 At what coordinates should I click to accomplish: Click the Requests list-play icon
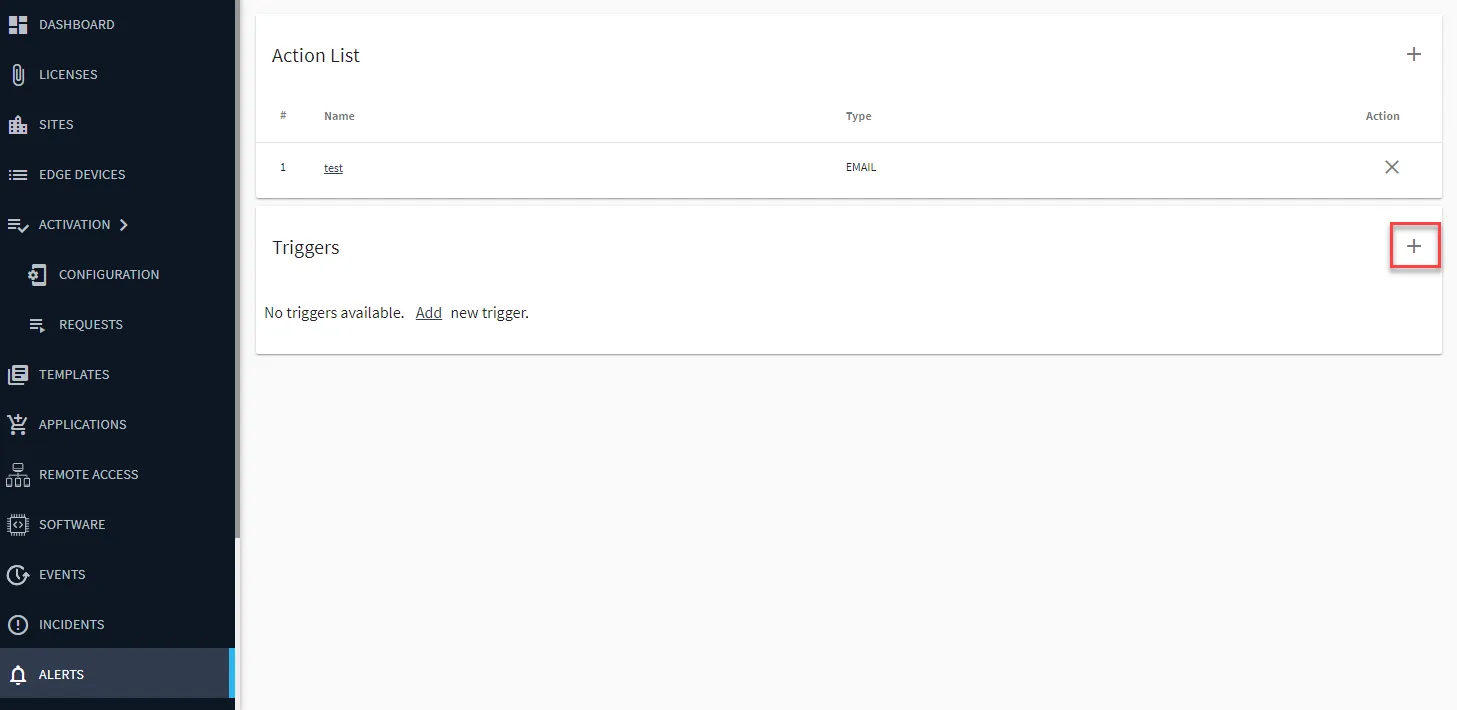click(x=38, y=324)
